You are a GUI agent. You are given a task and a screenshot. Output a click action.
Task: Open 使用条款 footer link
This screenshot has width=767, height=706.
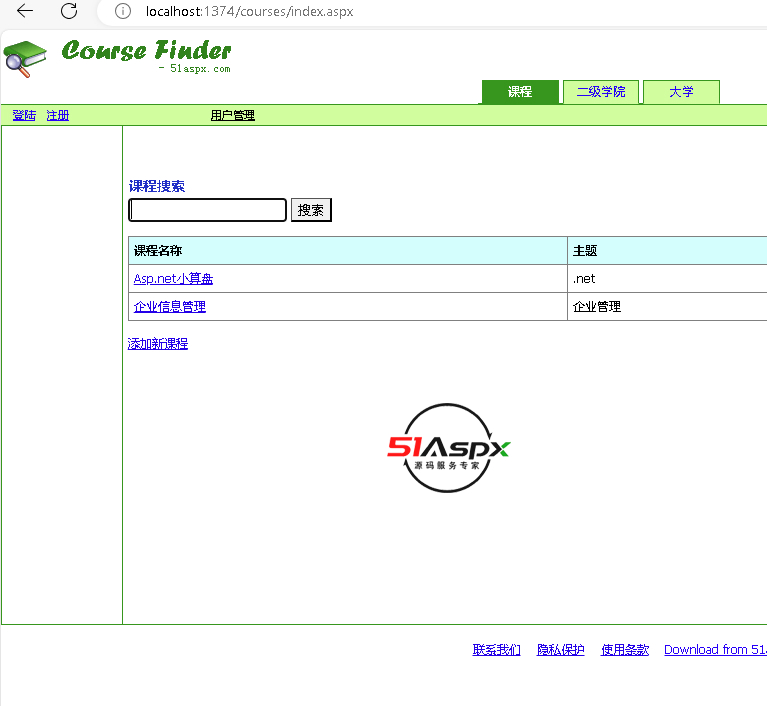(625, 650)
